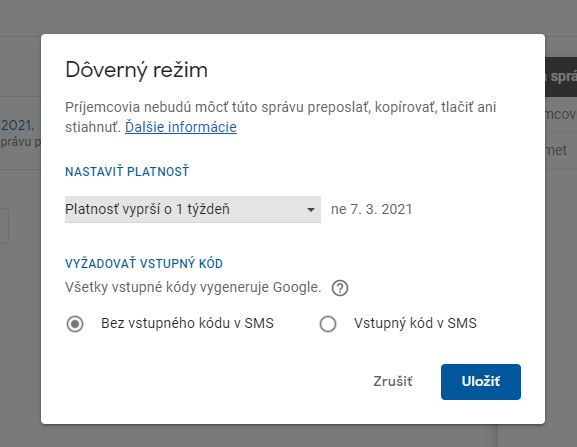Open the 'Ďalšie informácie' link
577x447 pixels.
tap(181, 127)
